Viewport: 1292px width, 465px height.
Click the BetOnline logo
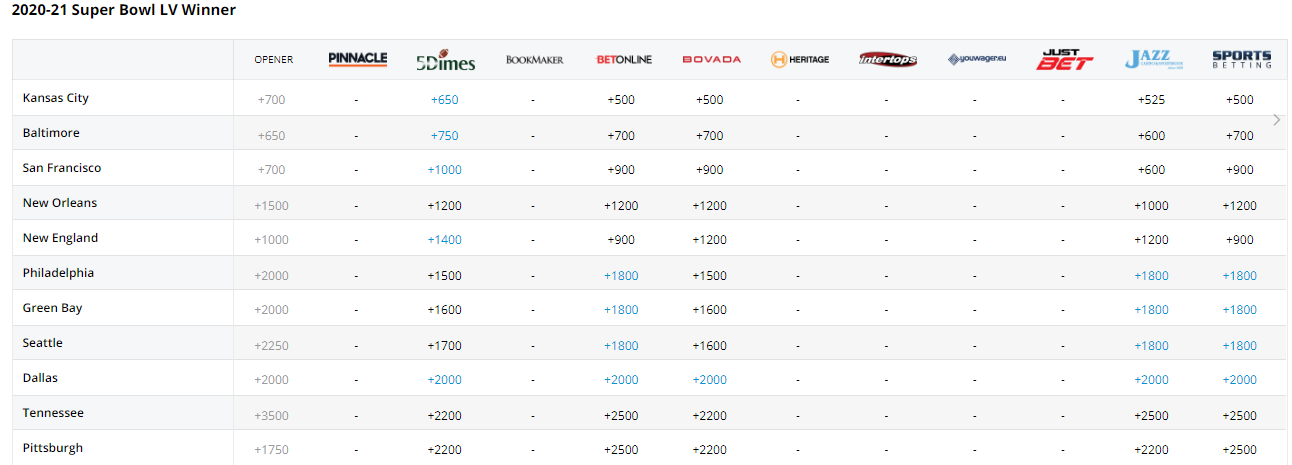(623, 60)
